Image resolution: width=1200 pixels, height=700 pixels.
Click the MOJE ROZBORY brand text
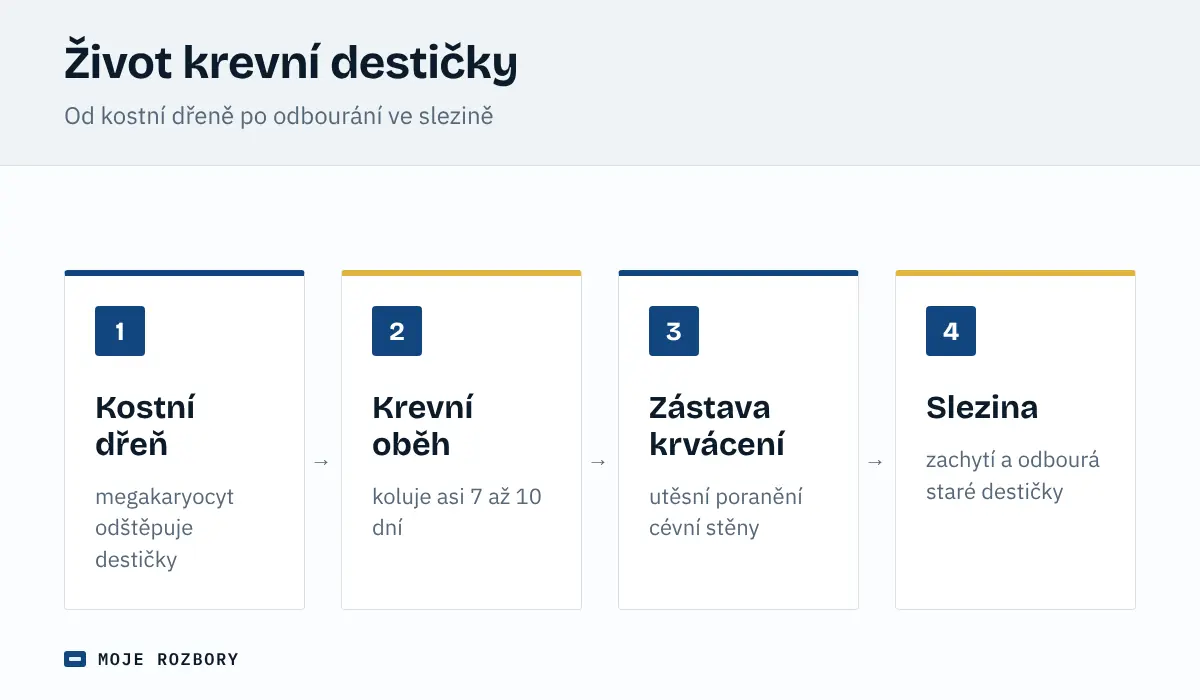168,659
